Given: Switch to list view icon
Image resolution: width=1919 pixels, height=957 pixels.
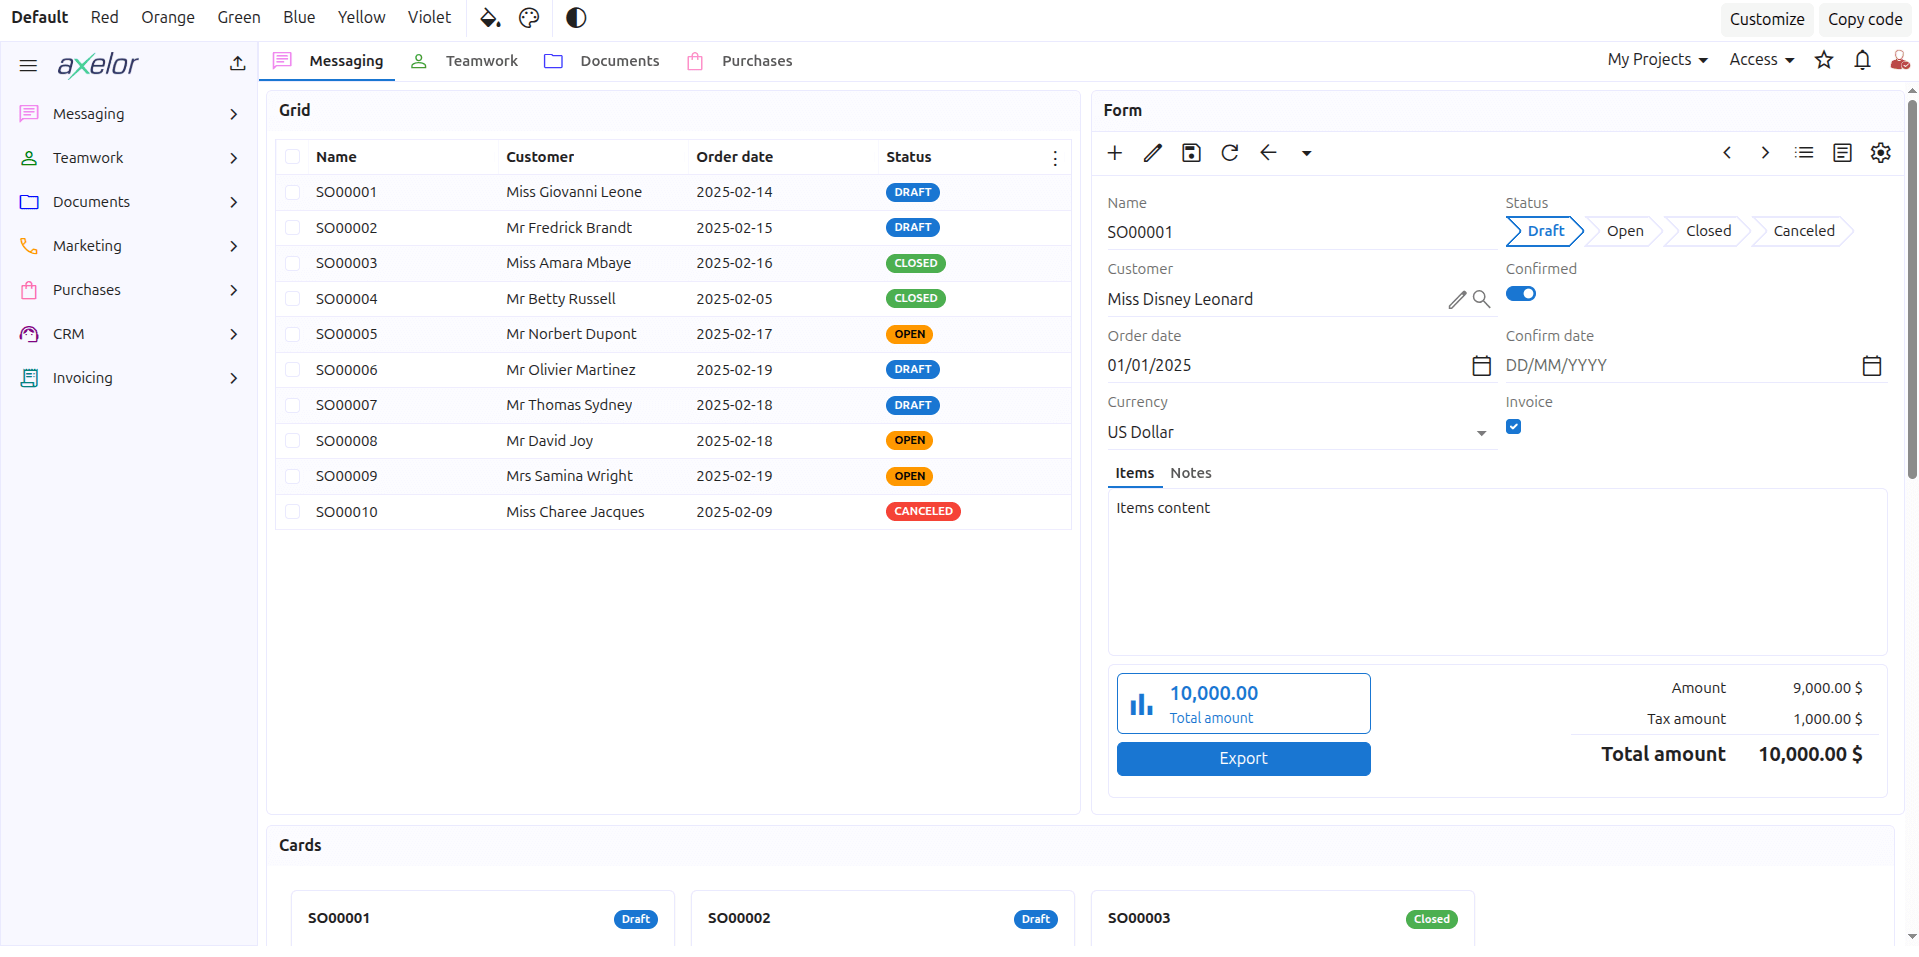Looking at the screenshot, I should (x=1804, y=153).
